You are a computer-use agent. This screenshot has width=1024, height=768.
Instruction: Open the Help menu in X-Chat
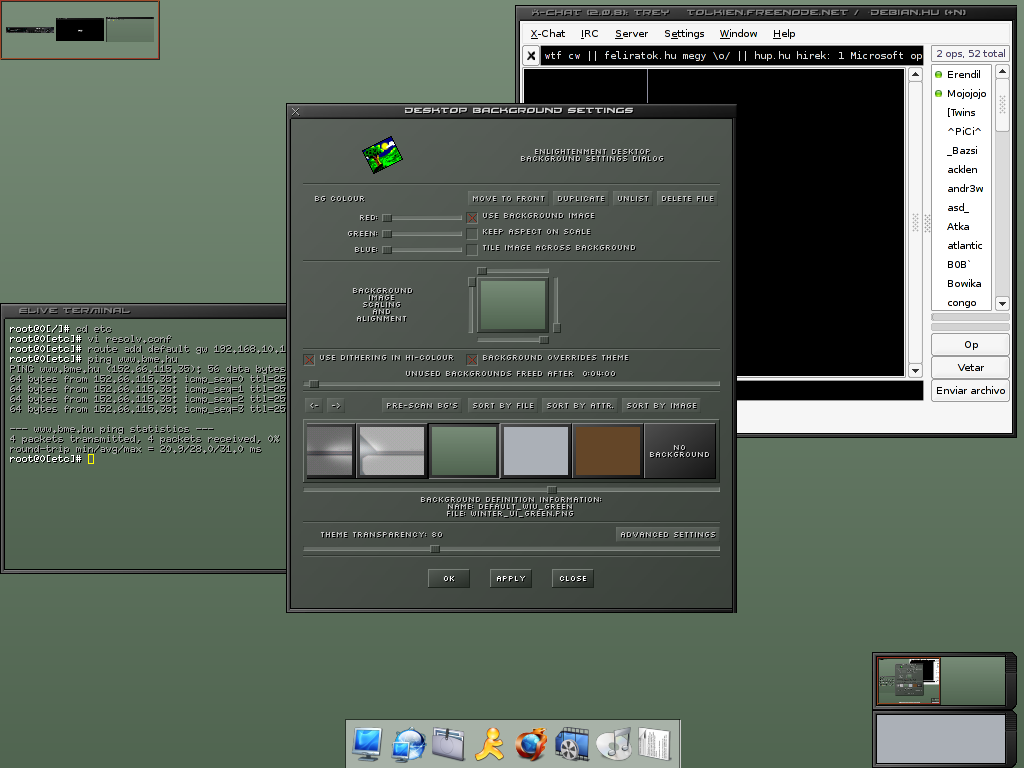784,33
